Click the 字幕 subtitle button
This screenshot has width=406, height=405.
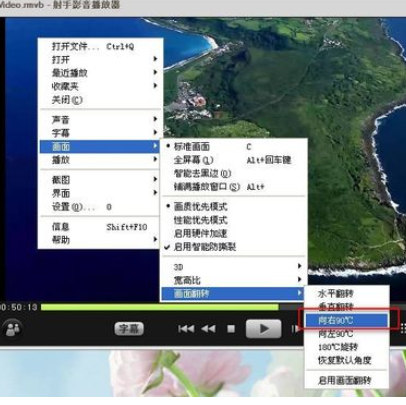click(x=129, y=329)
